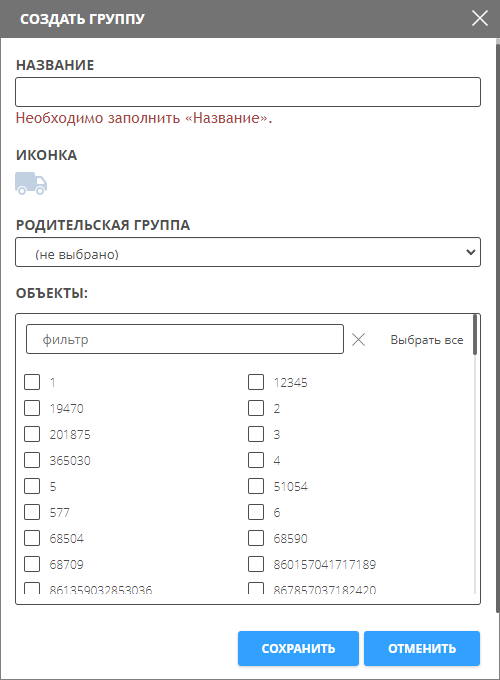Viewport: 500px width, 680px height.
Task: Focus the Название input field
Action: point(248,92)
